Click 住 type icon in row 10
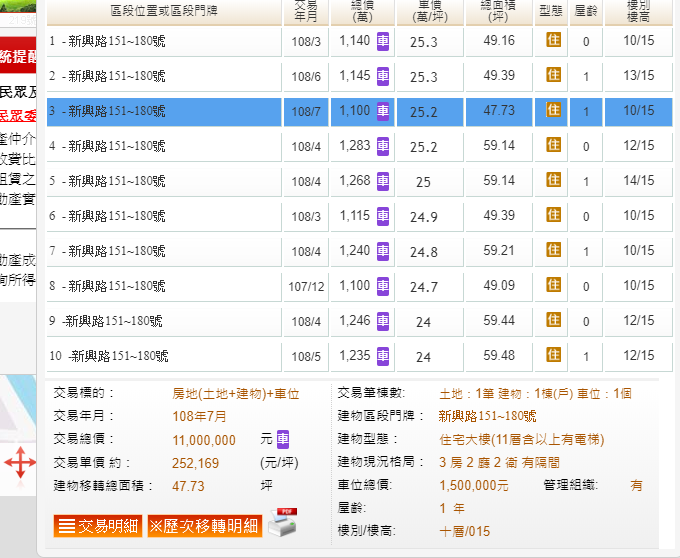680x558 pixels. [553, 355]
